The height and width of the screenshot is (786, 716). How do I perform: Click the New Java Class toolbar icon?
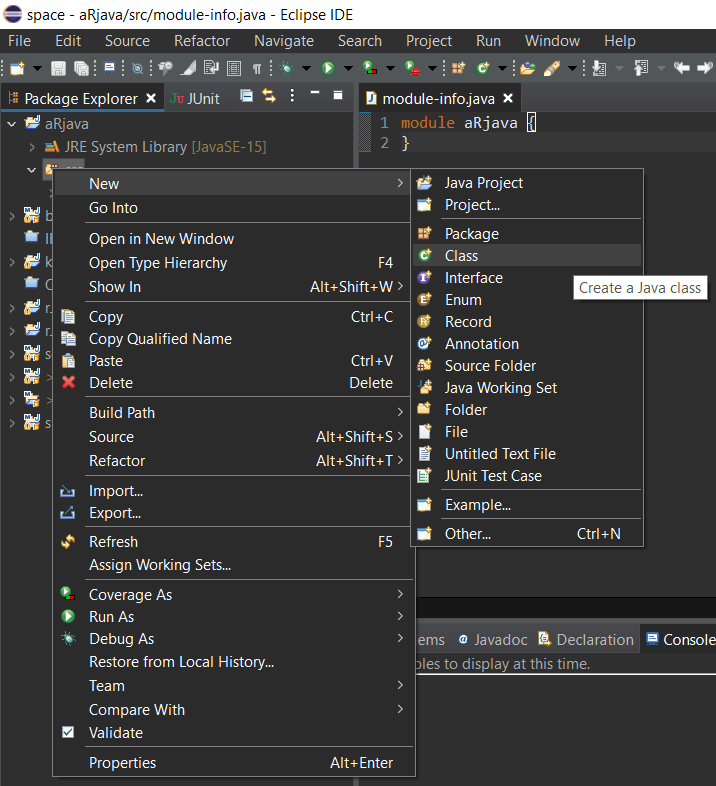pos(483,68)
